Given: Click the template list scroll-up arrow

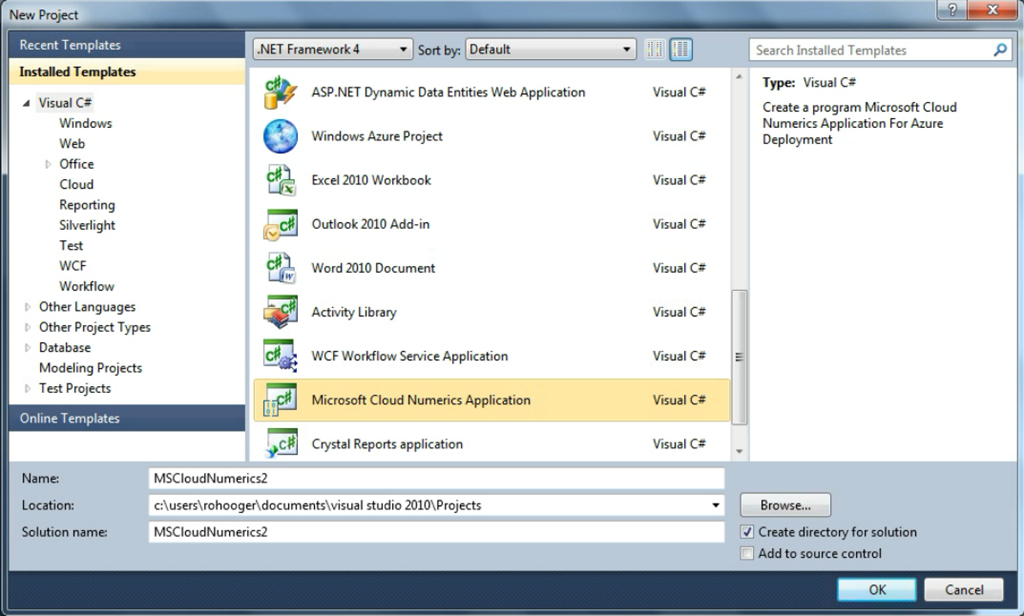Looking at the screenshot, I should point(739,77).
